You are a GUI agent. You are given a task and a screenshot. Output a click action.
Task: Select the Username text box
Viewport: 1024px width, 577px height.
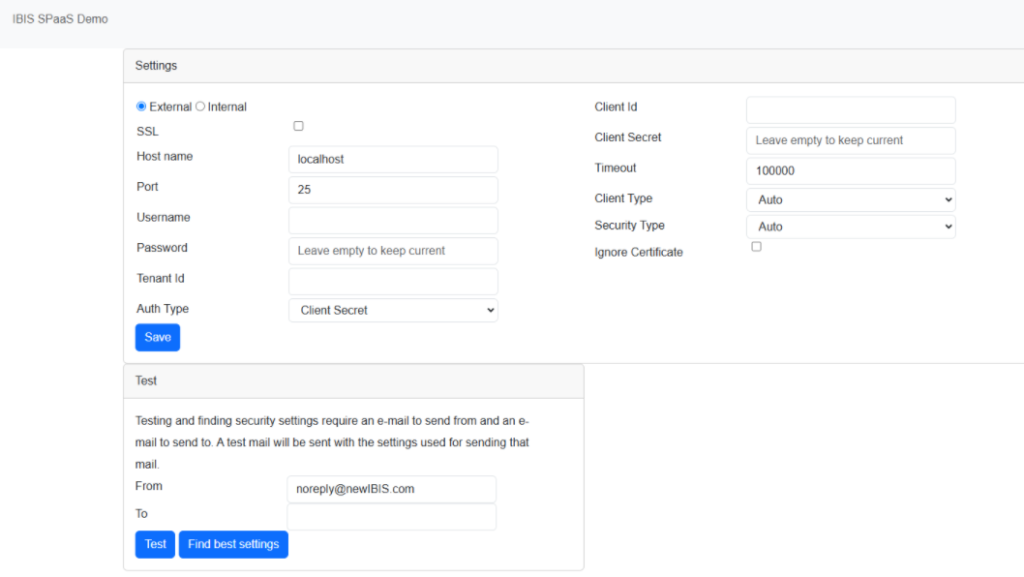click(x=393, y=220)
